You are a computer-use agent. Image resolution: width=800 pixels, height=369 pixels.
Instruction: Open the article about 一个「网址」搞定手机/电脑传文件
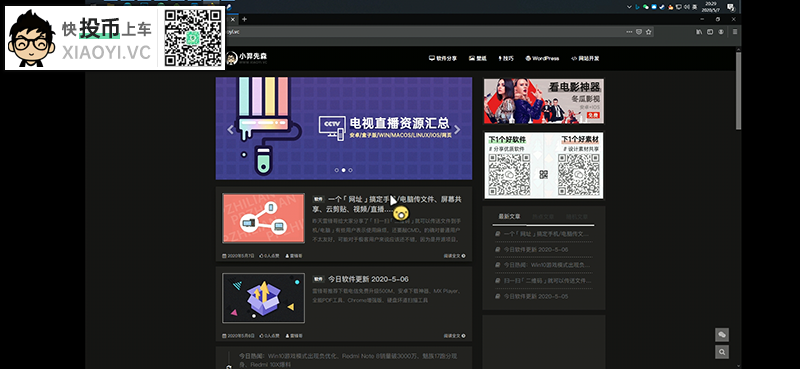click(387, 204)
